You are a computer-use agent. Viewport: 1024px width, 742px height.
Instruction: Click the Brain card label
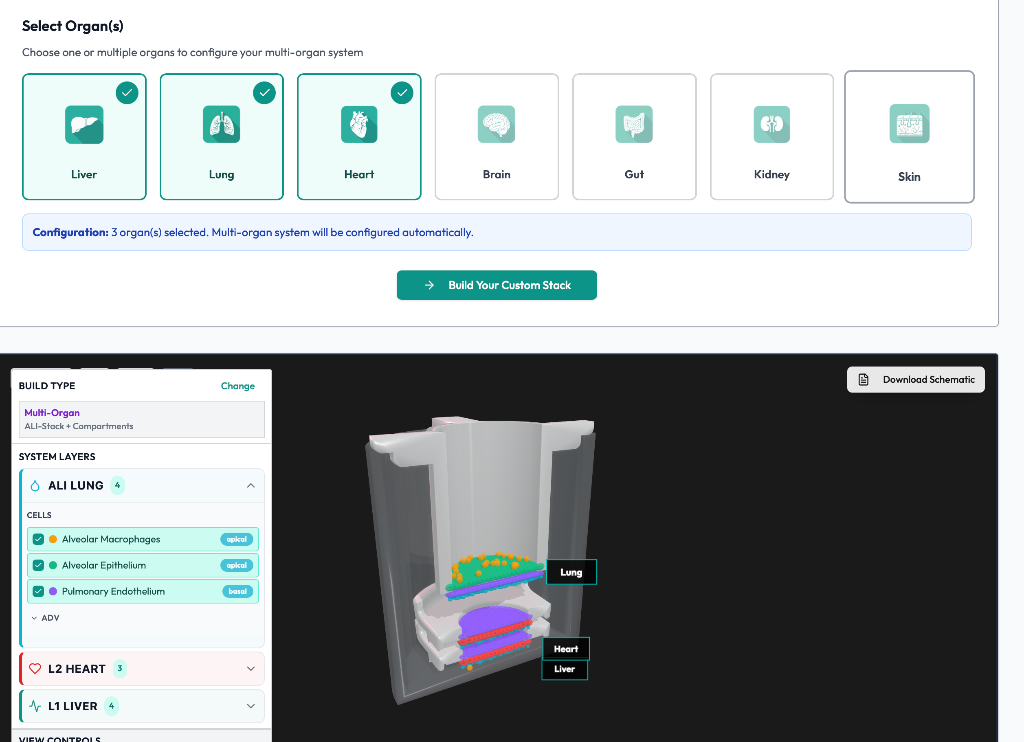[x=496, y=174]
